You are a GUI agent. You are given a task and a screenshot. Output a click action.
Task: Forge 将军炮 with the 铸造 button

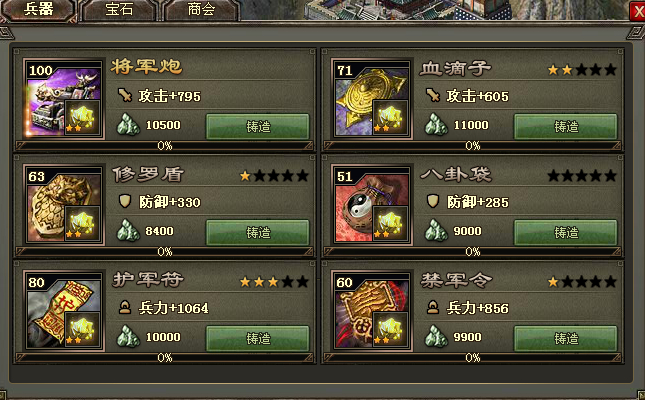click(258, 126)
